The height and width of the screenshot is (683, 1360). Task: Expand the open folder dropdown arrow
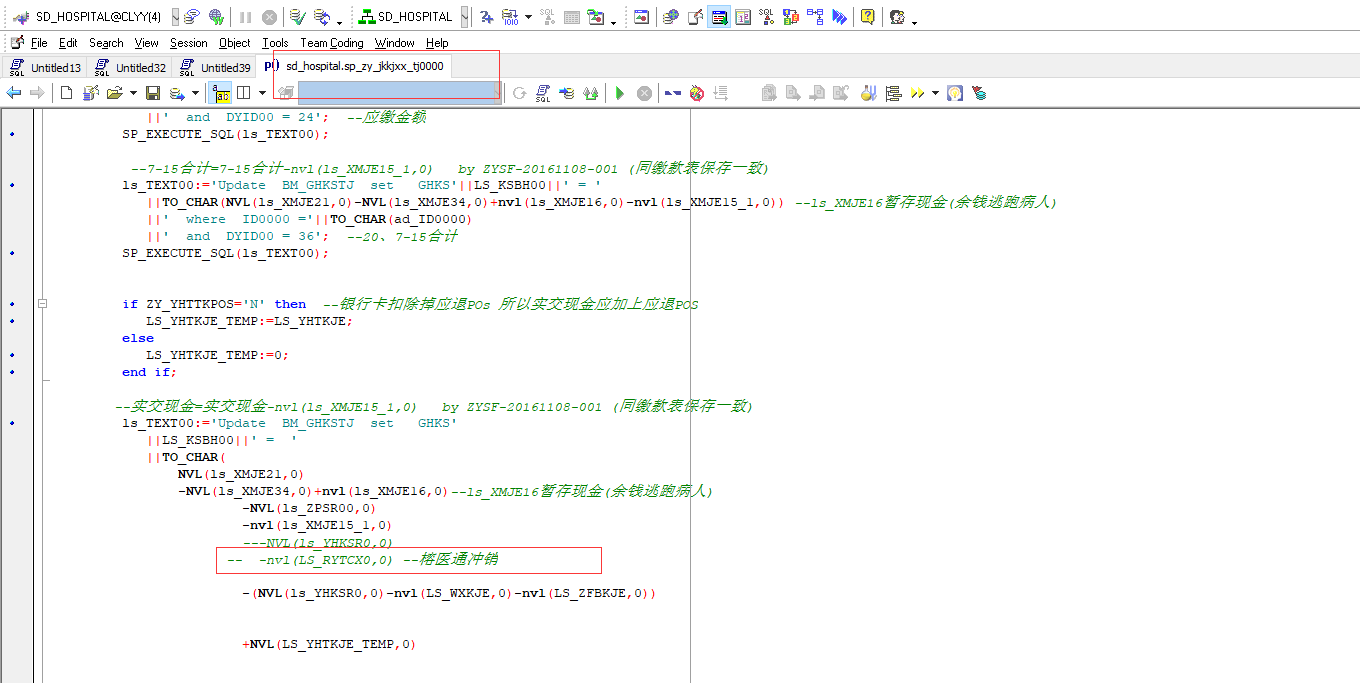(x=133, y=93)
